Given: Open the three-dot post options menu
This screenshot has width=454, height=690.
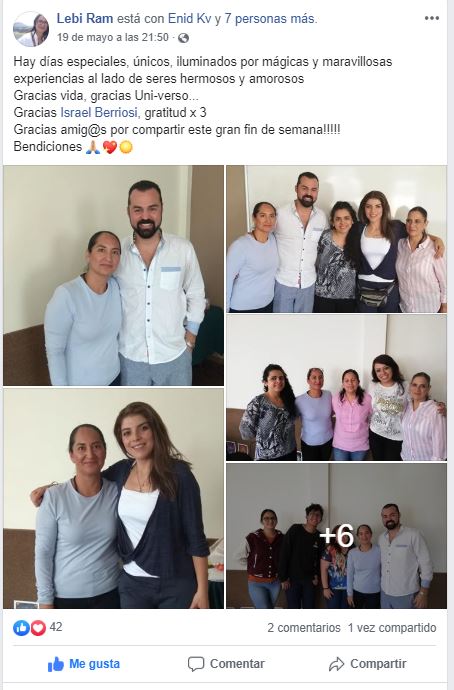Looking at the screenshot, I should (x=432, y=18).
